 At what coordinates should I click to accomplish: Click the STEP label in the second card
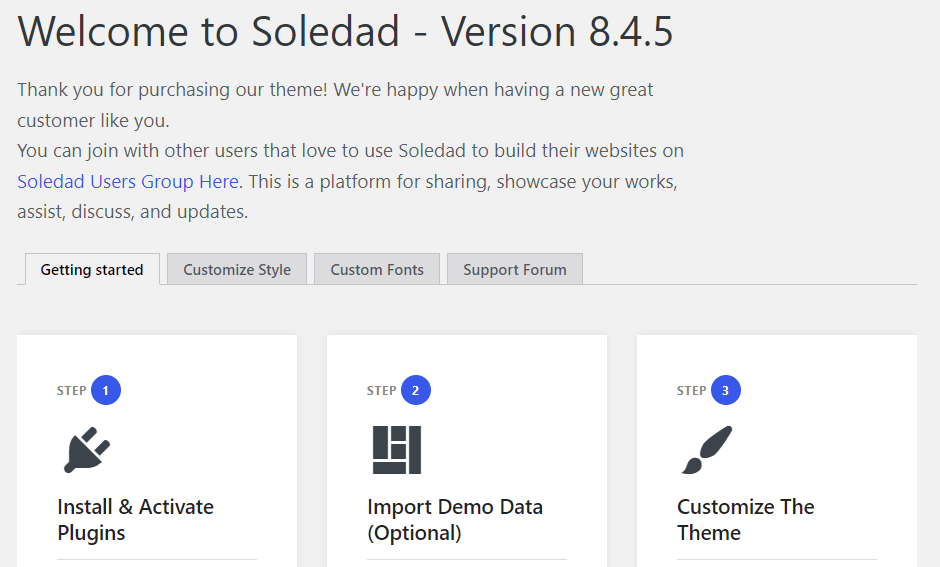click(382, 390)
